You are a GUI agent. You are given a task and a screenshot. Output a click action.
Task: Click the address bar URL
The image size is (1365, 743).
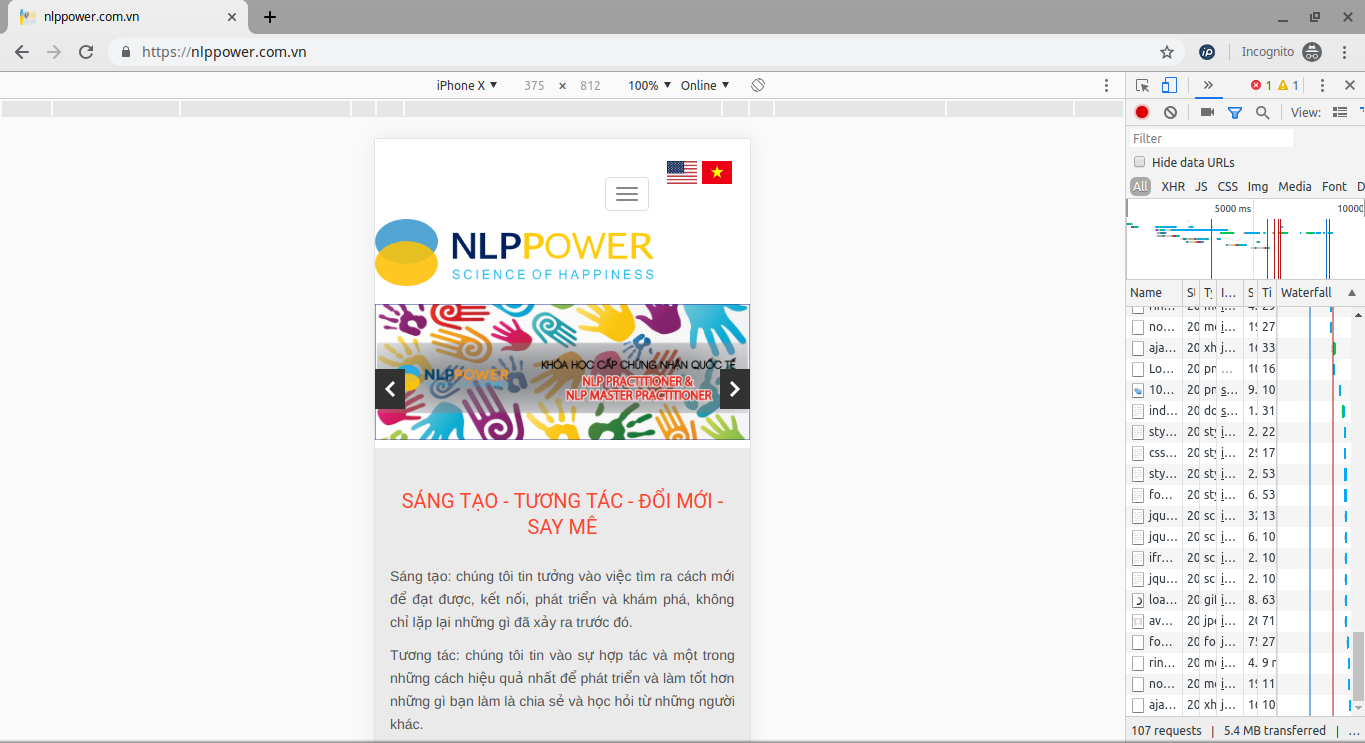pos(224,52)
